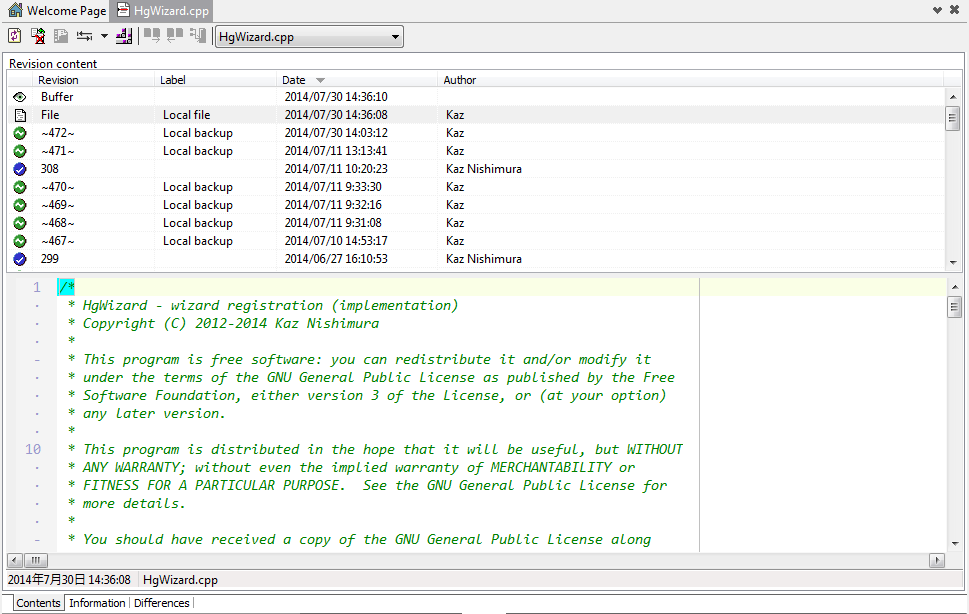
Task: Select revision 308
Action: 476,169
